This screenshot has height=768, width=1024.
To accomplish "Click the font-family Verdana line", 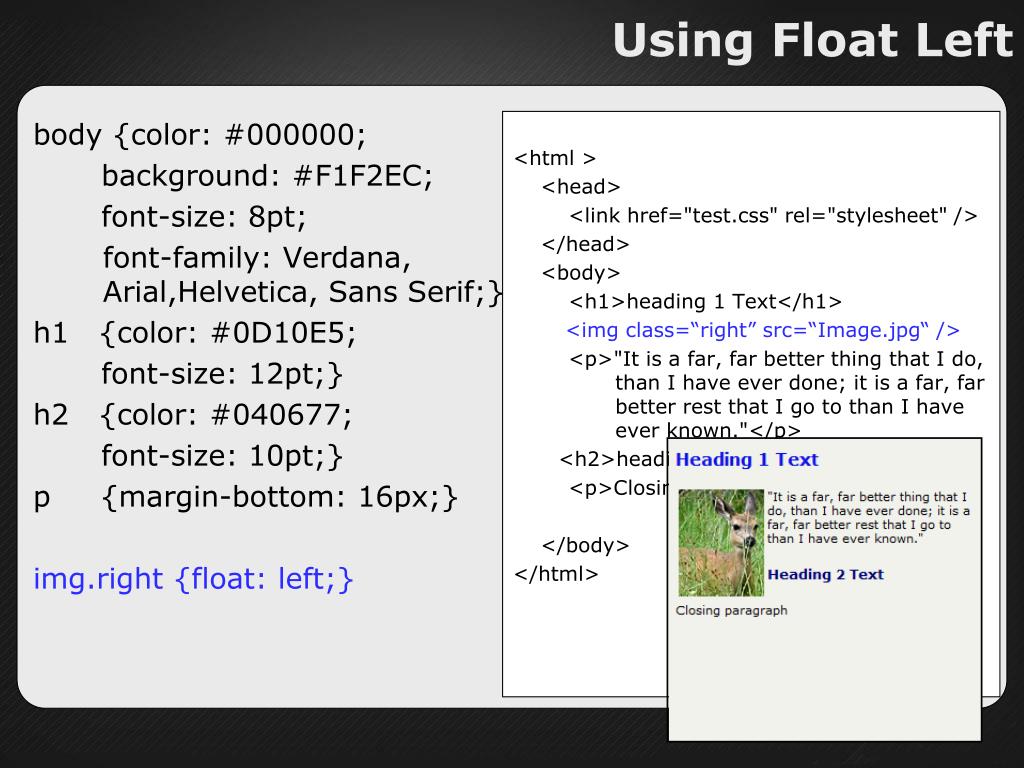I will [257, 258].
